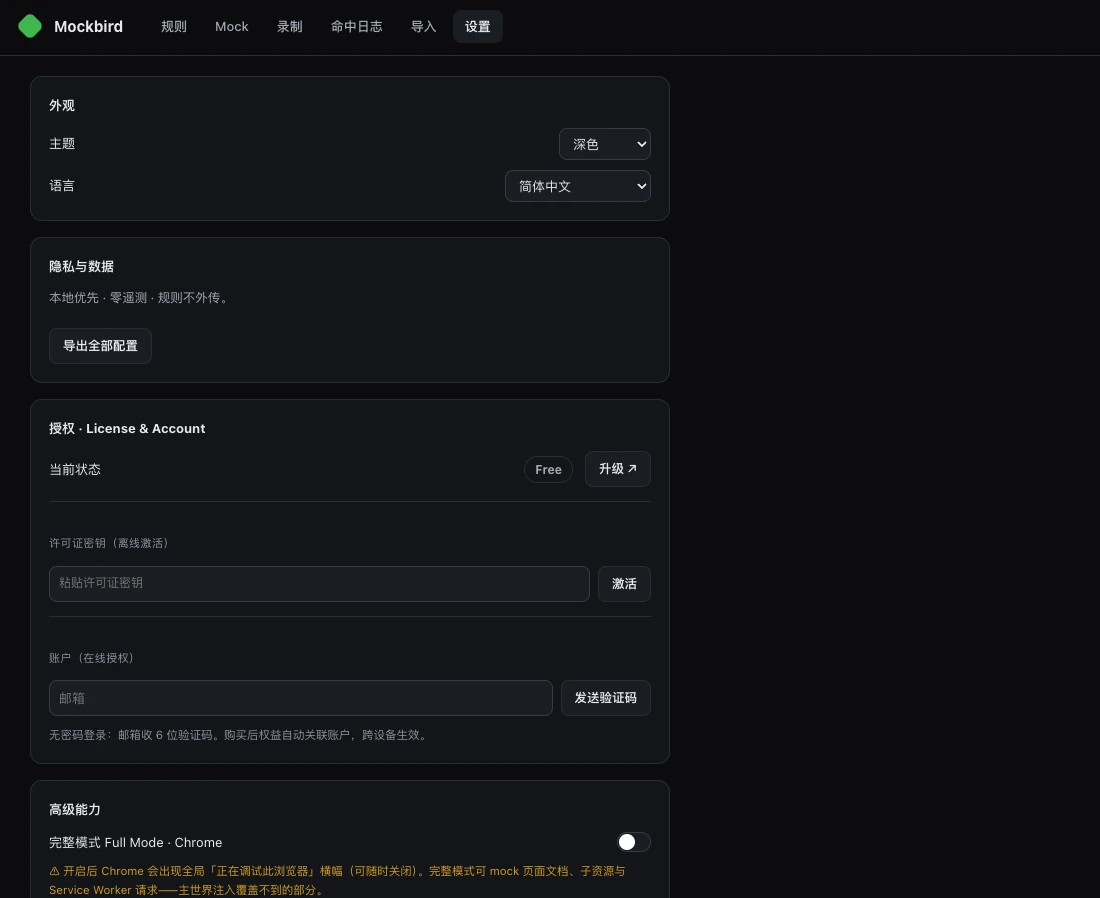Image resolution: width=1100 pixels, height=898 pixels.
Task: Click the Free status badge
Action: click(x=549, y=469)
